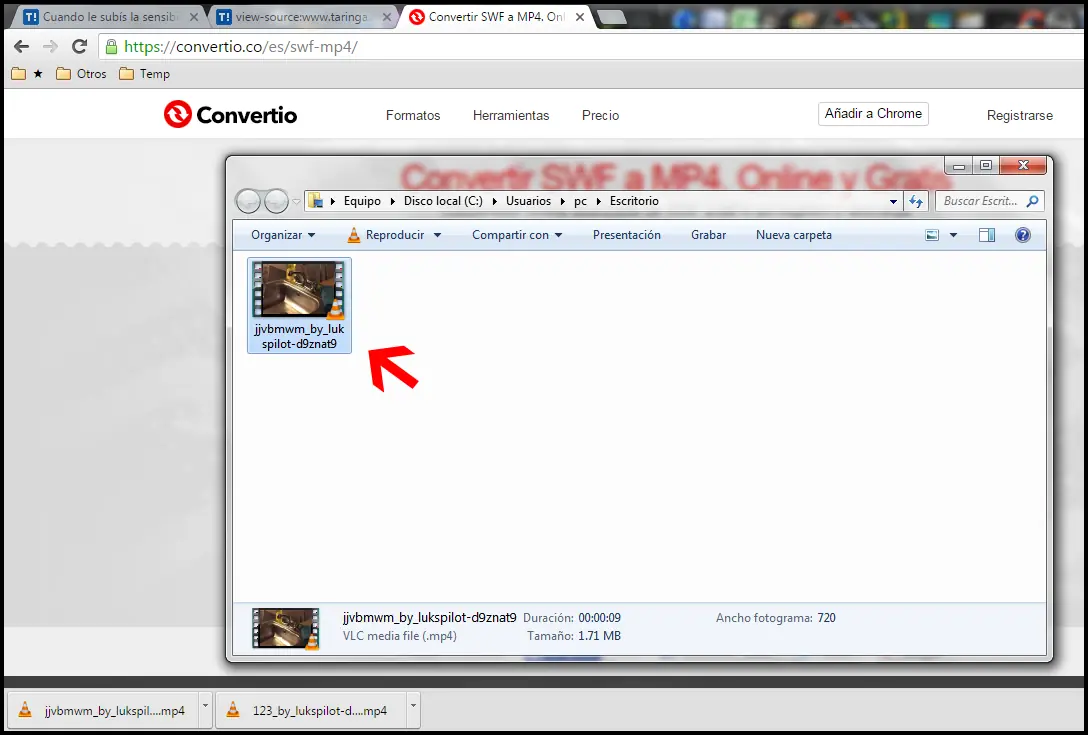Click the Usuarios breadcrumb
1088x735 pixels.
[528, 201]
